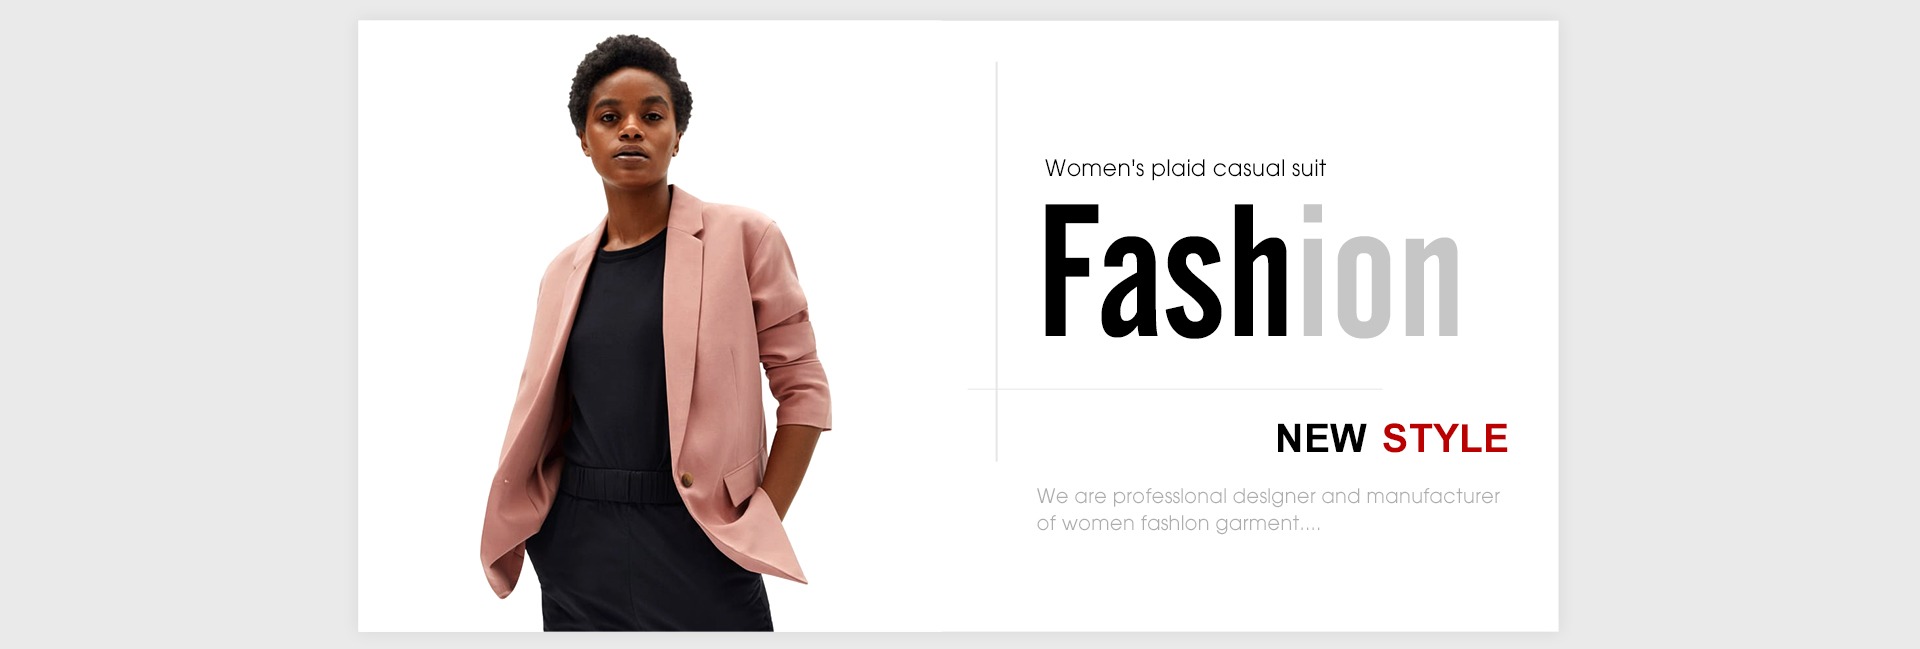Click the red word STYLE

1445,438
